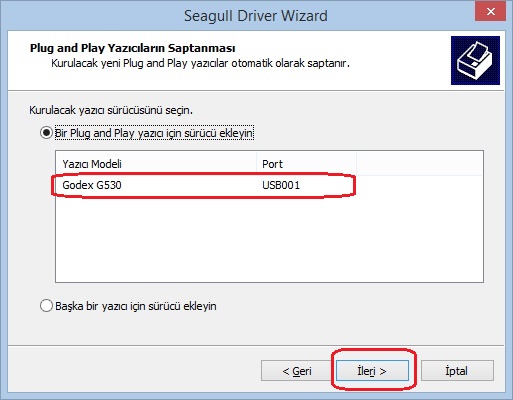Click the printer icon in the wizard header

click(475, 60)
